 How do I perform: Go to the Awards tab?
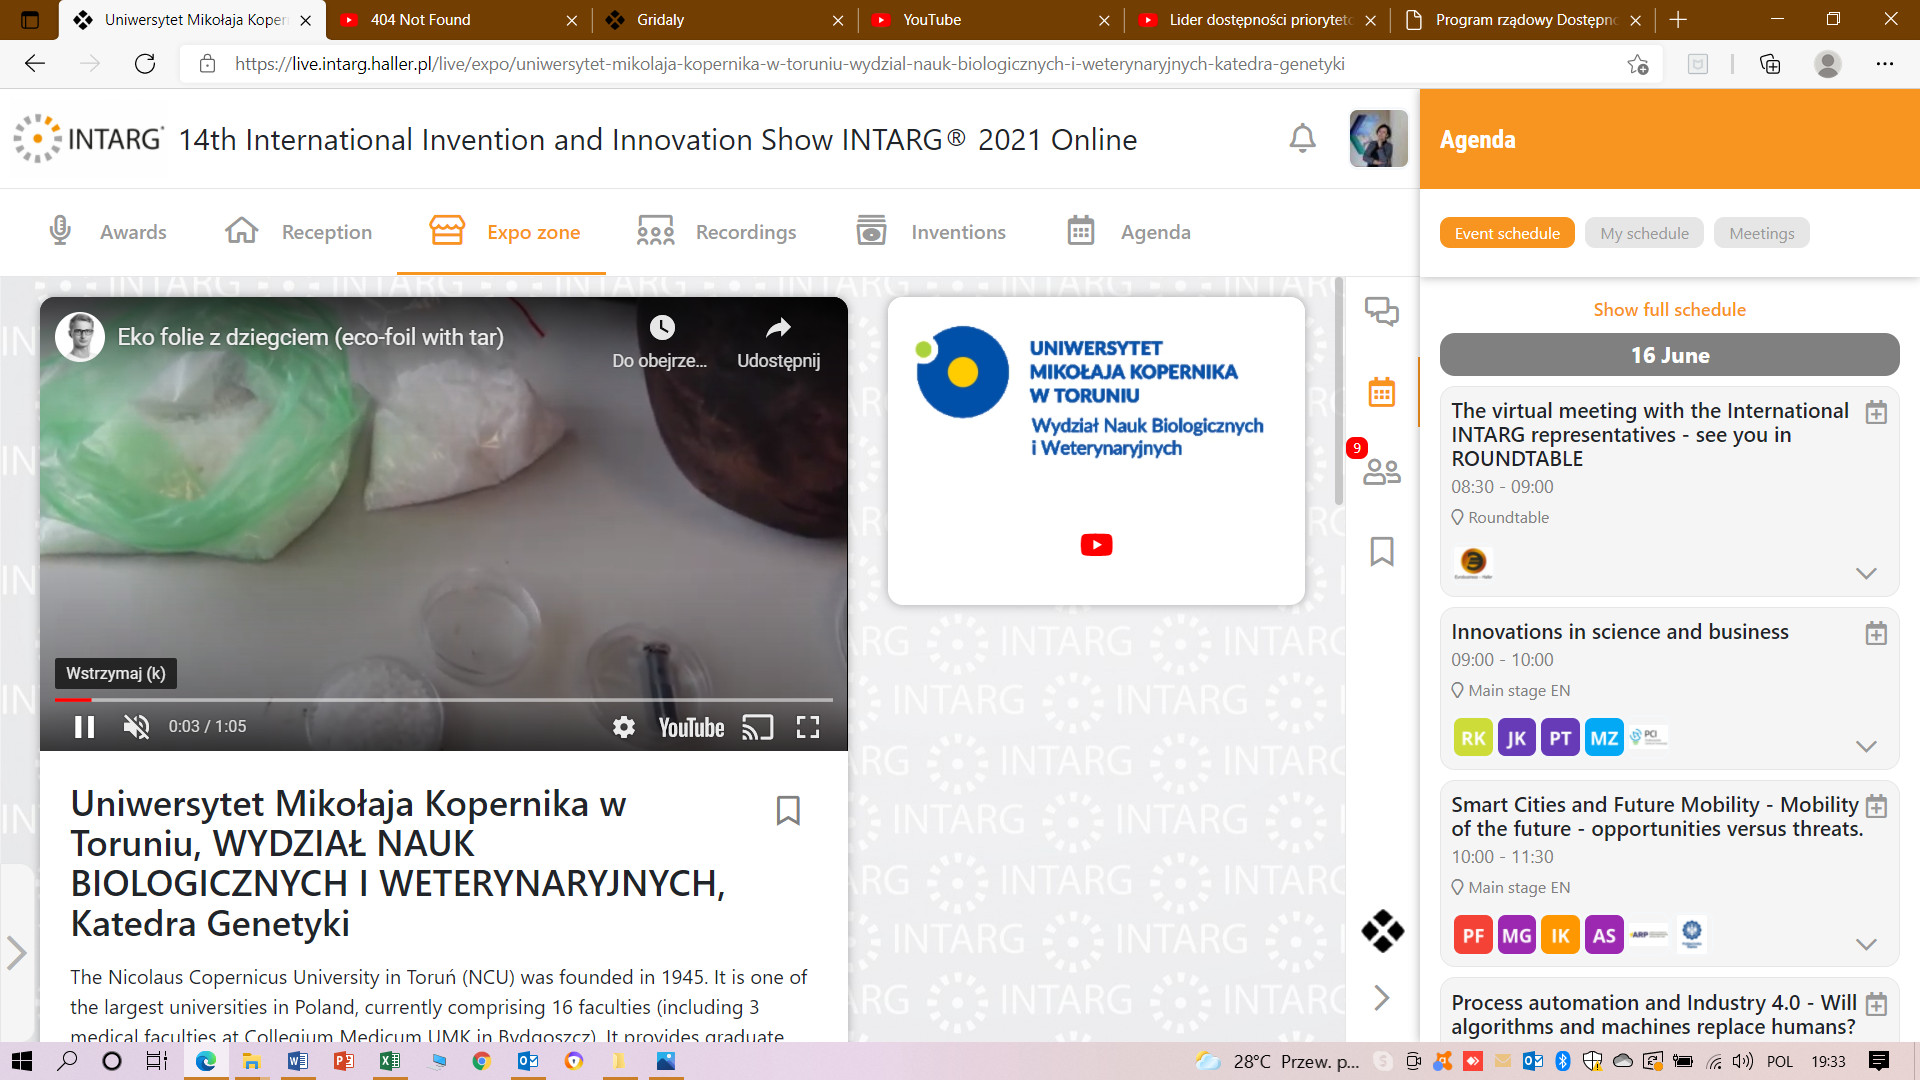point(108,232)
